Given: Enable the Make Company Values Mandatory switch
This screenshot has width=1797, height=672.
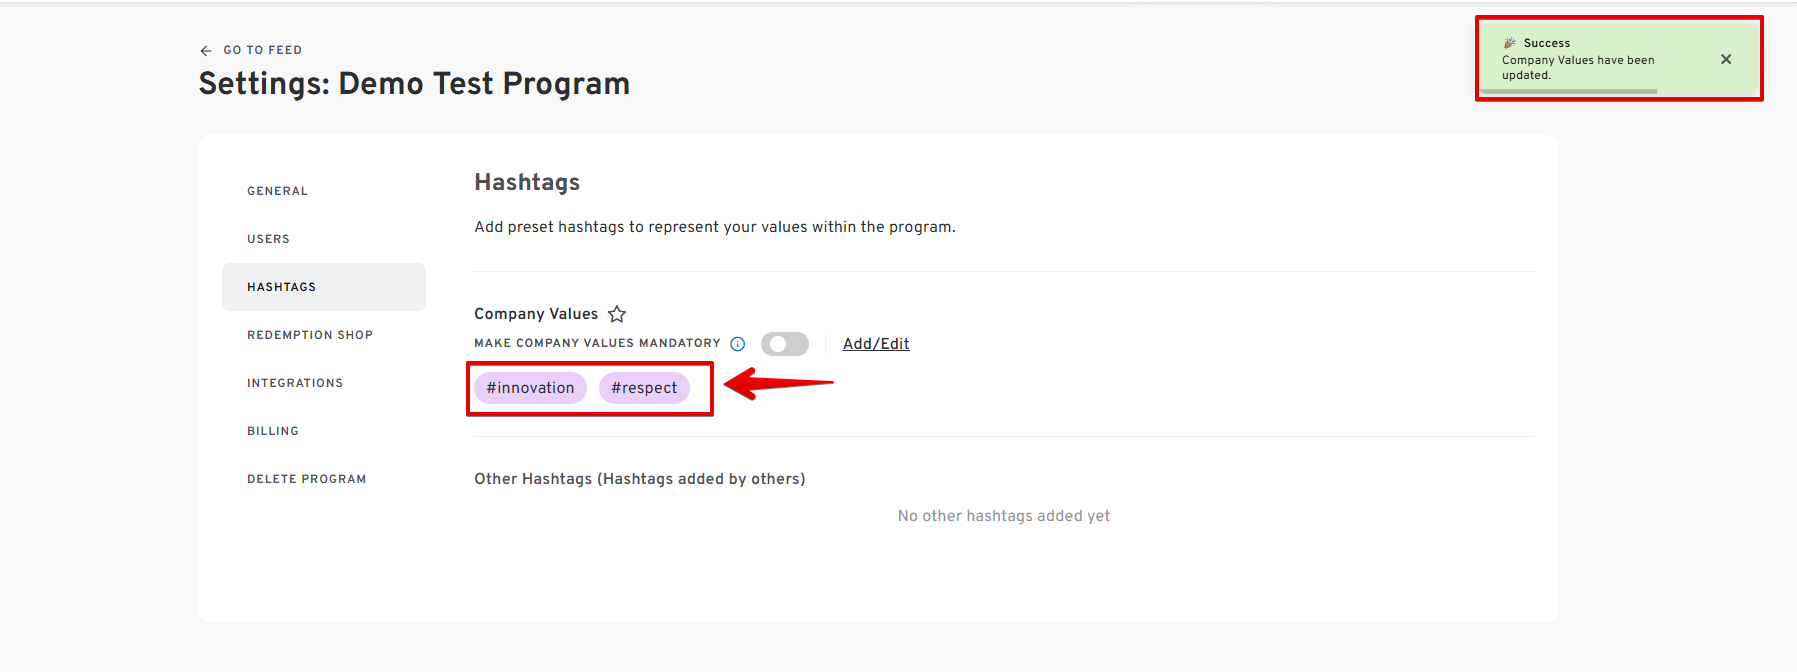Looking at the screenshot, I should tap(785, 344).
